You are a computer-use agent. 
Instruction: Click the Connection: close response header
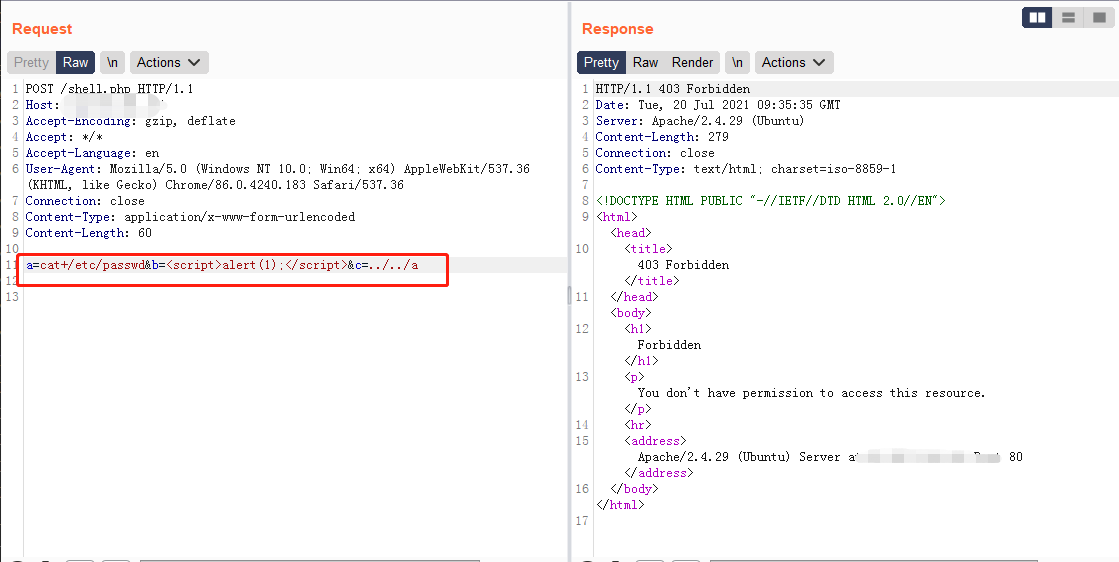point(655,153)
